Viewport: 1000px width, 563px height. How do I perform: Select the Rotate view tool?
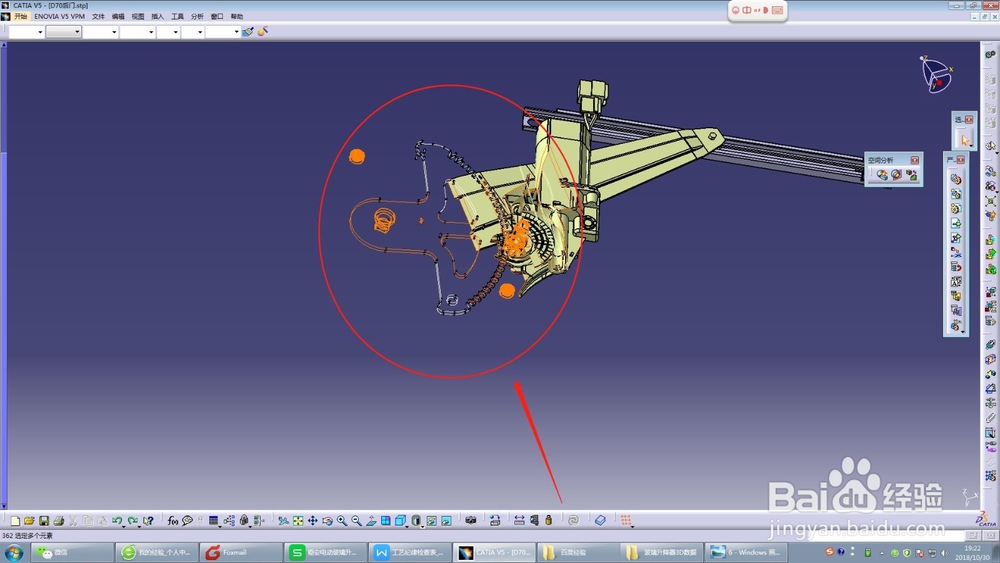tap(327, 521)
